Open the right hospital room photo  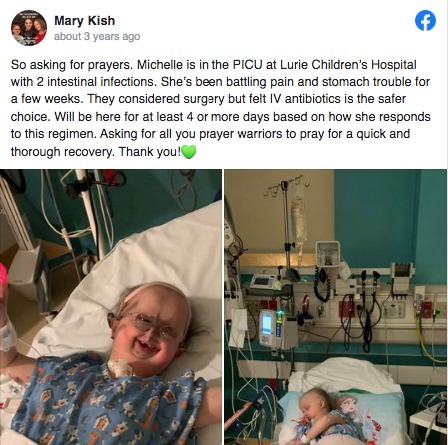(336, 307)
